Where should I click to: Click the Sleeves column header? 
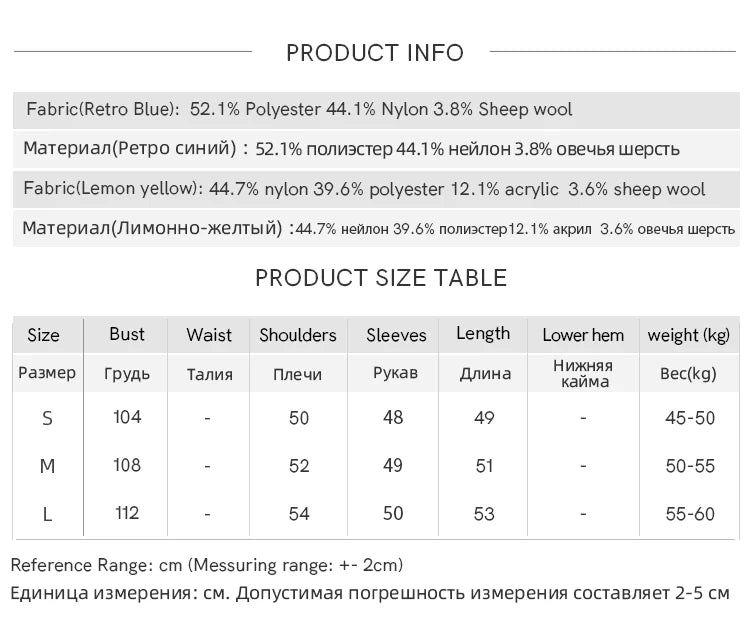pyautogui.click(x=396, y=335)
